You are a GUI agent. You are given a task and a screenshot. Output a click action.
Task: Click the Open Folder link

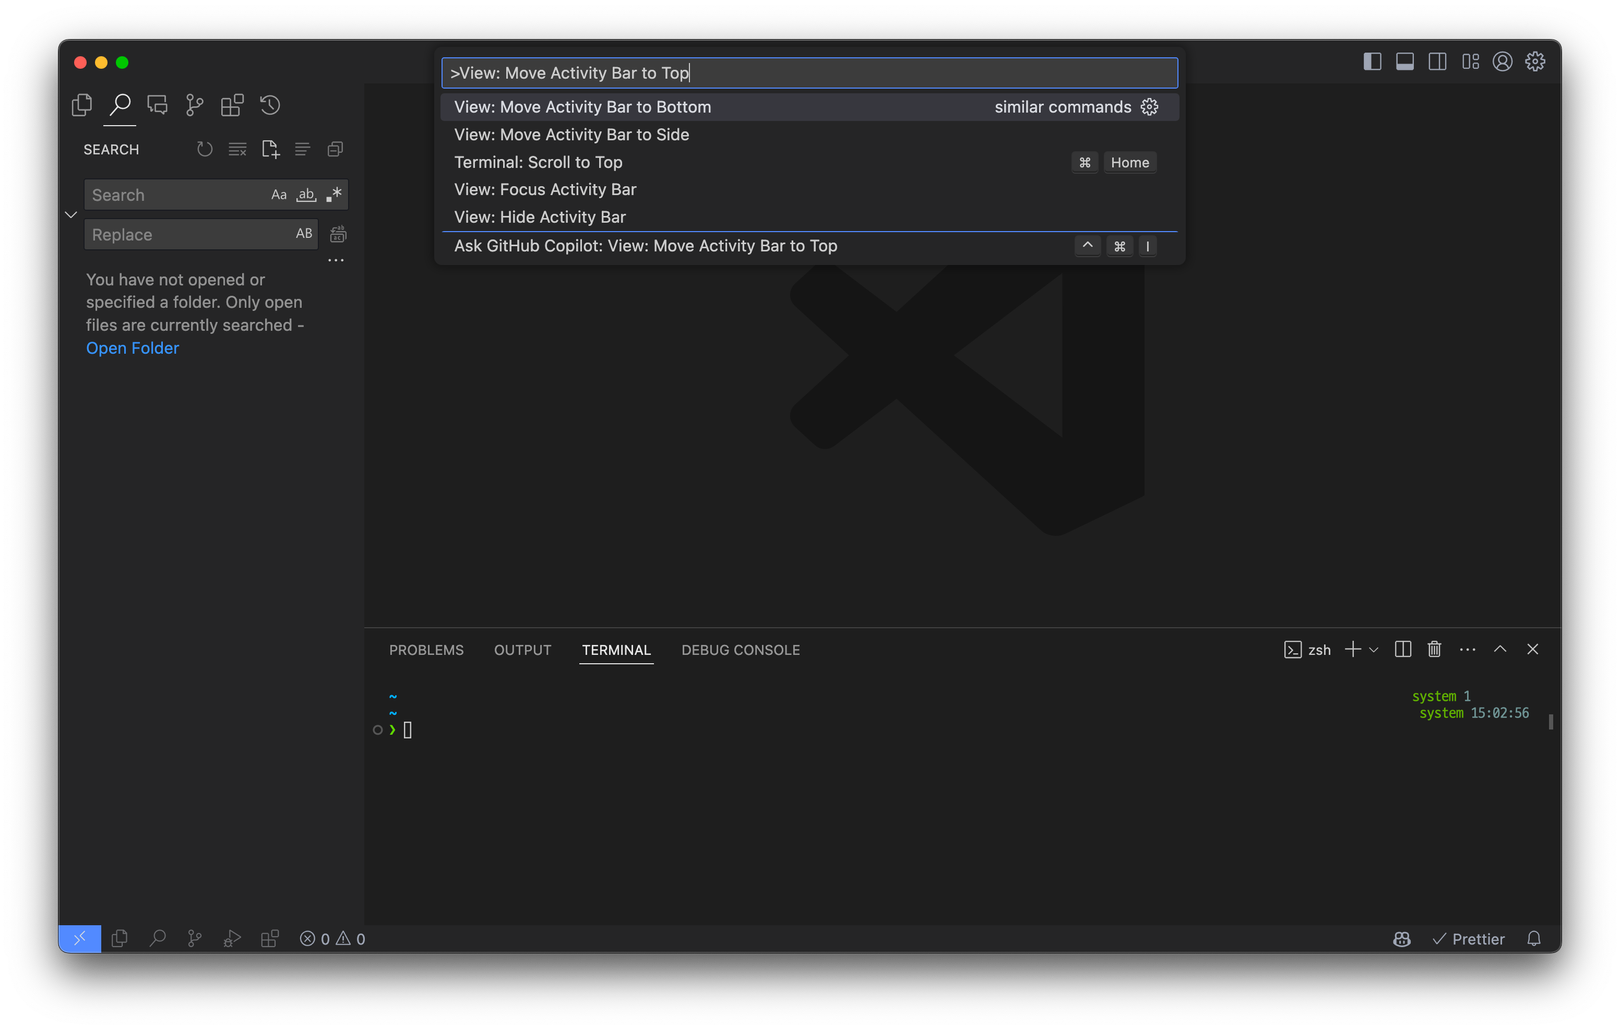pos(132,348)
